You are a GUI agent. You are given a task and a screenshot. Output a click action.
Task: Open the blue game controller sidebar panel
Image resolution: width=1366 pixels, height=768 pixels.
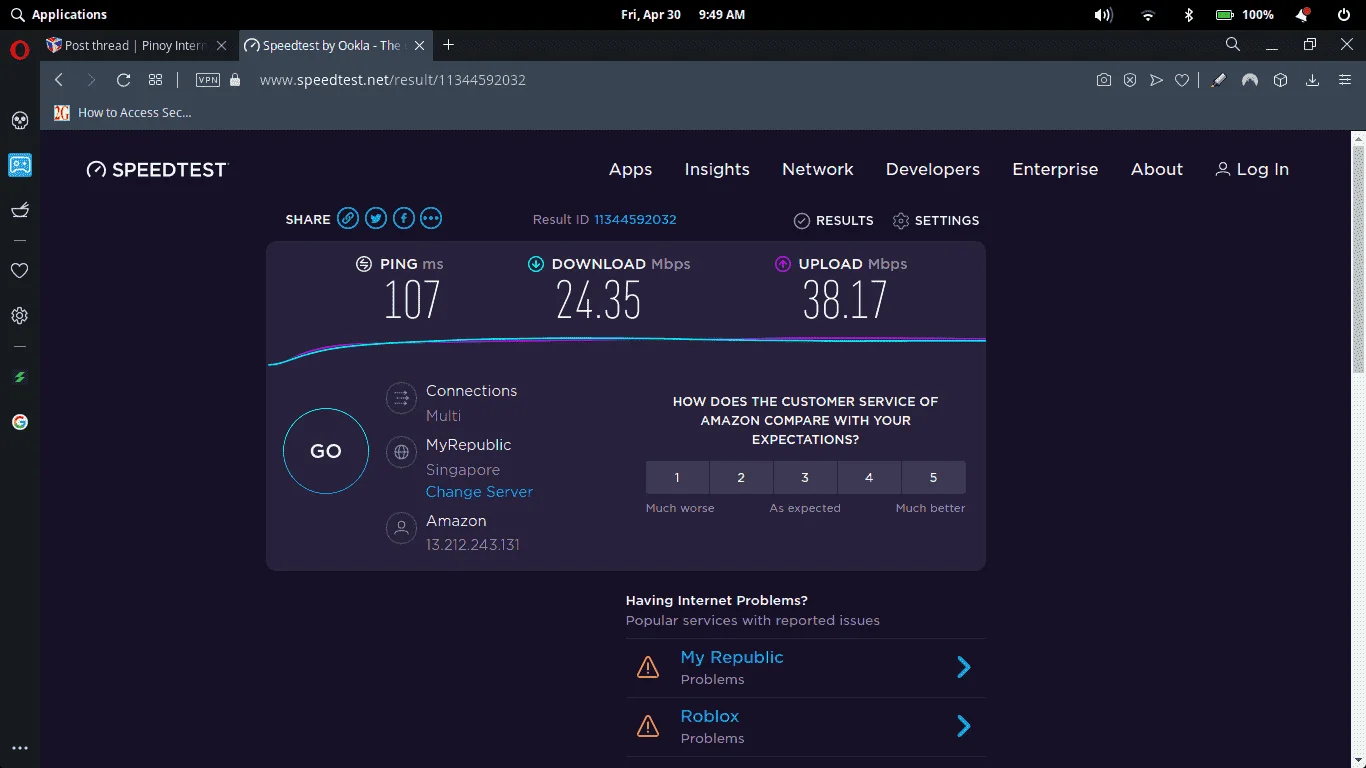point(19,165)
